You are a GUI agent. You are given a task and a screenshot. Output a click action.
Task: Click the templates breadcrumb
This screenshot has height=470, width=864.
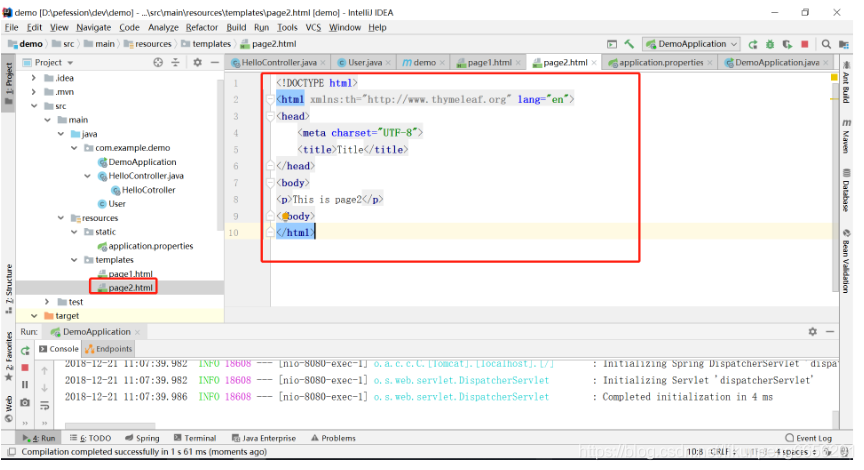pos(206,44)
